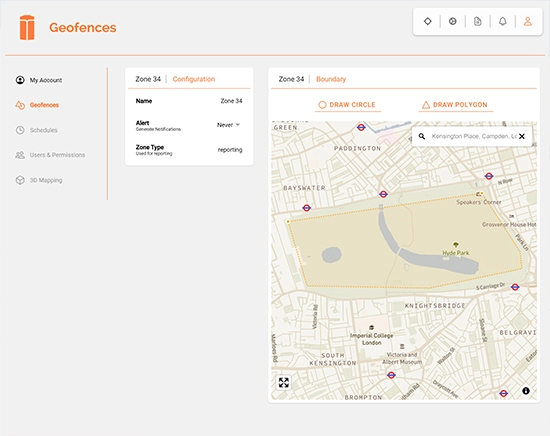Click the Zone 34 name field
550x436 pixels.
tap(189, 101)
